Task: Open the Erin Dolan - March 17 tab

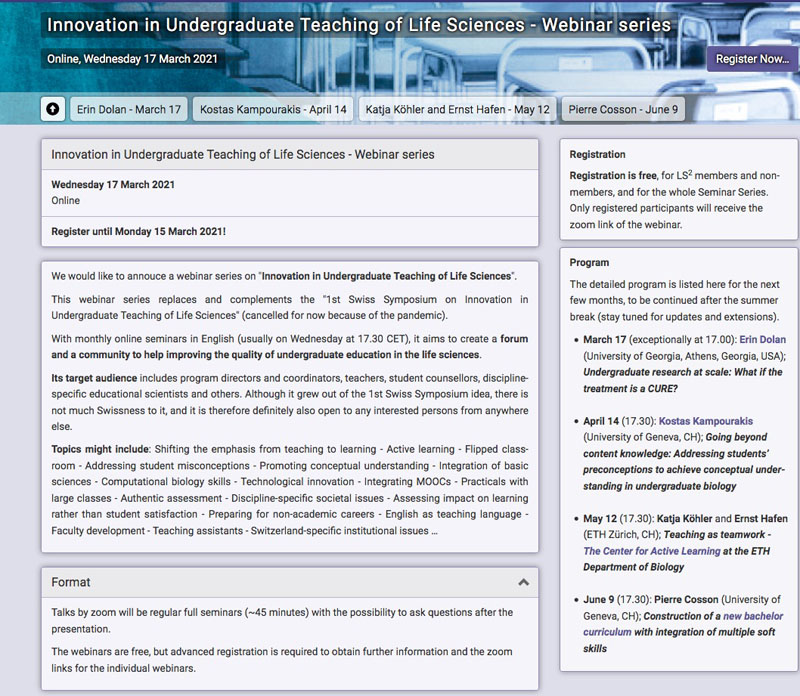Action: tap(129, 109)
